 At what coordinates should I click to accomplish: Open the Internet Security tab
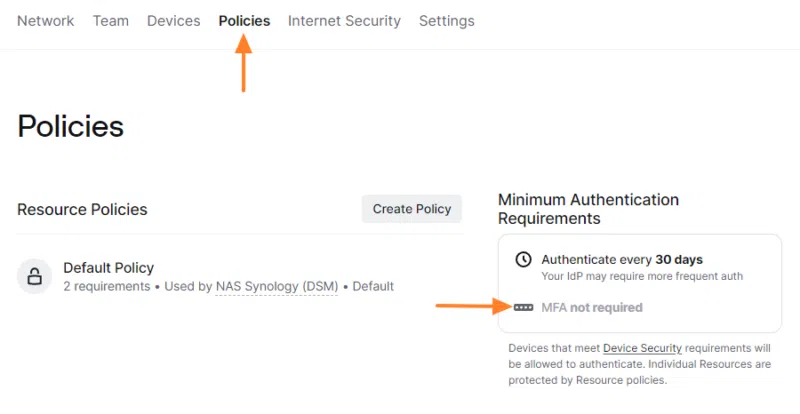(344, 20)
